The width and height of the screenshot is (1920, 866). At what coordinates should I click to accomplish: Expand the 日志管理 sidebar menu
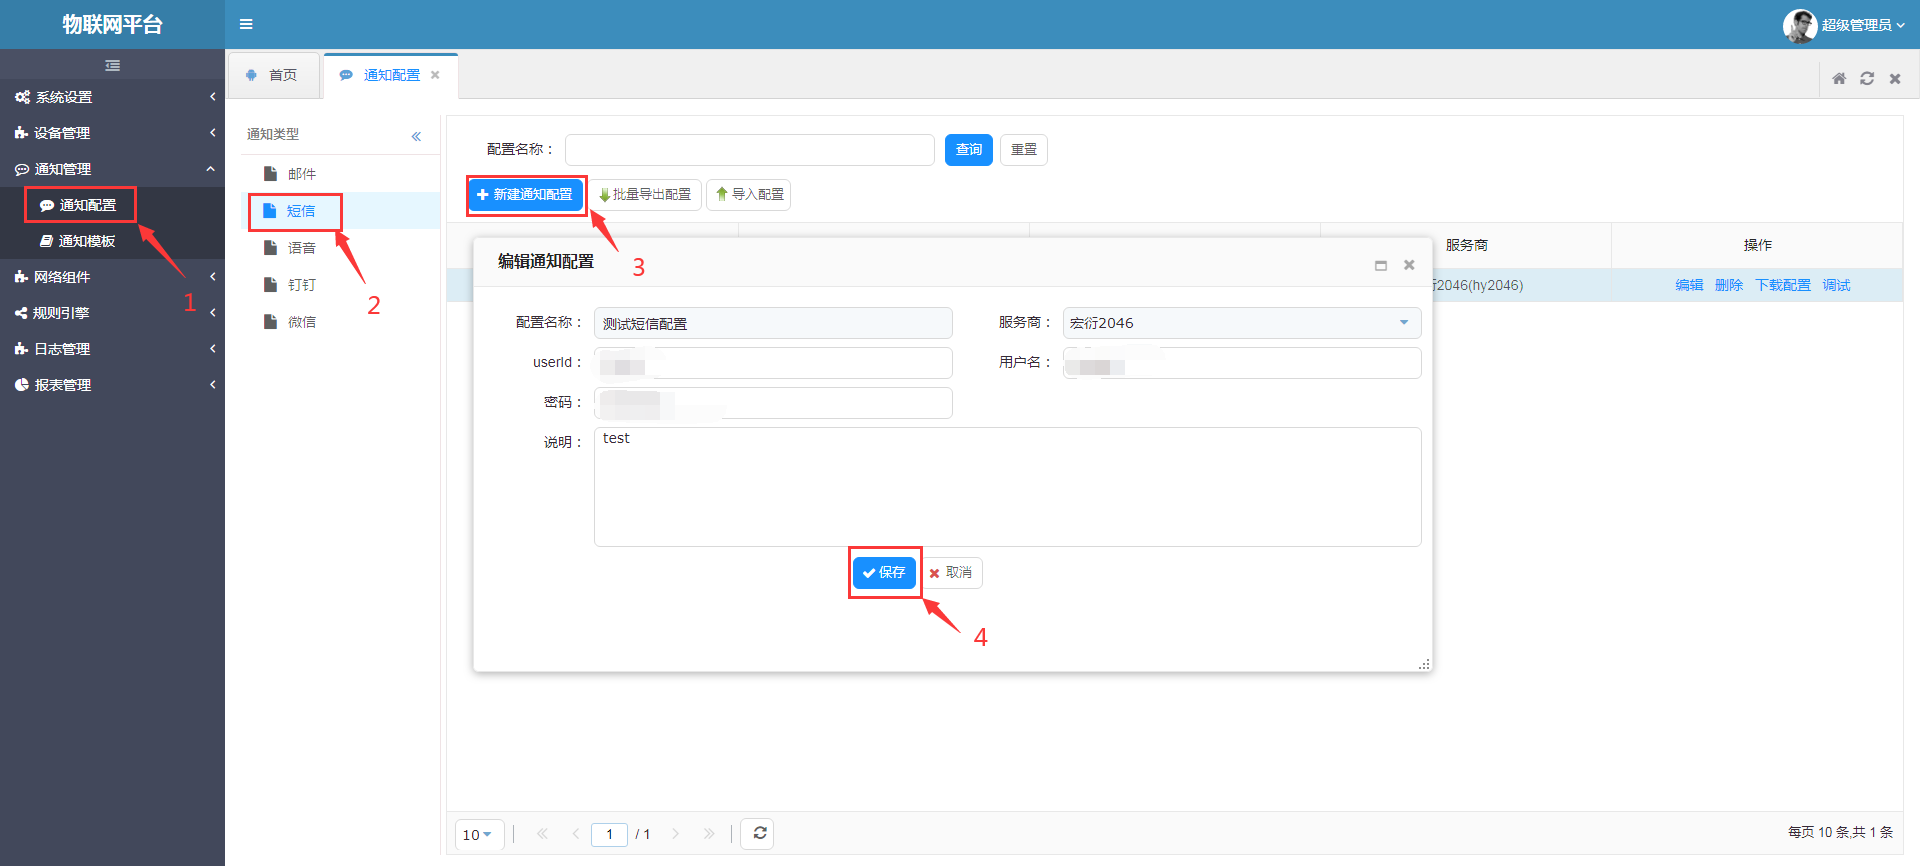point(112,349)
